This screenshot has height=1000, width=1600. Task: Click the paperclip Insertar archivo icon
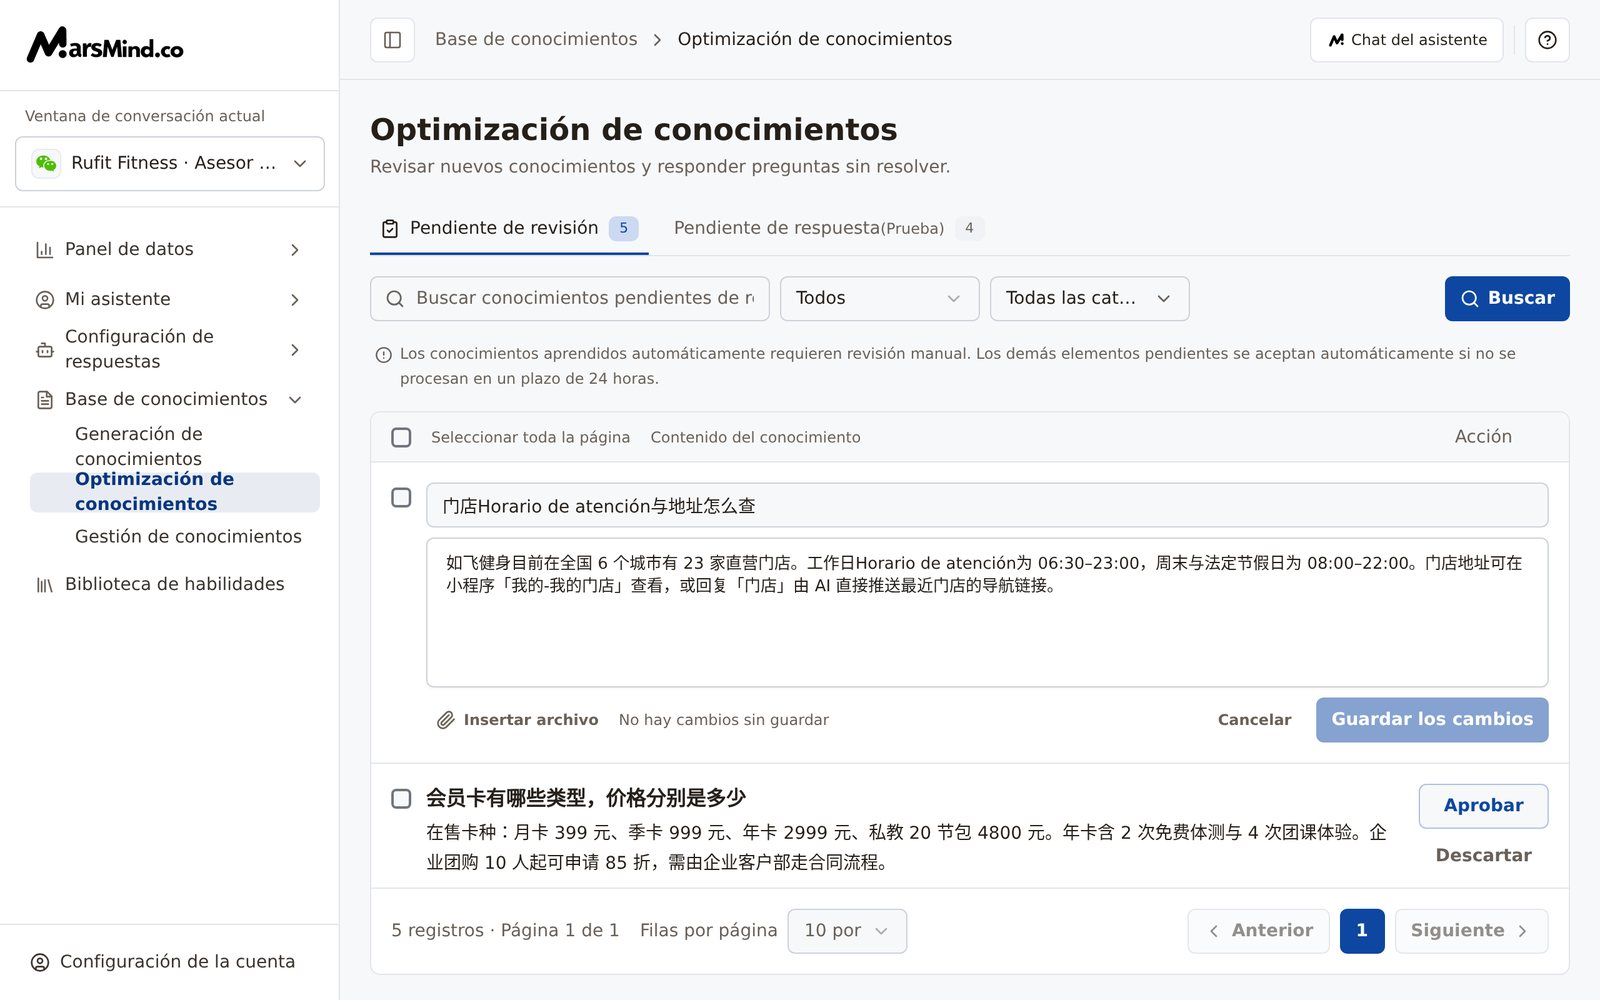tap(446, 720)
